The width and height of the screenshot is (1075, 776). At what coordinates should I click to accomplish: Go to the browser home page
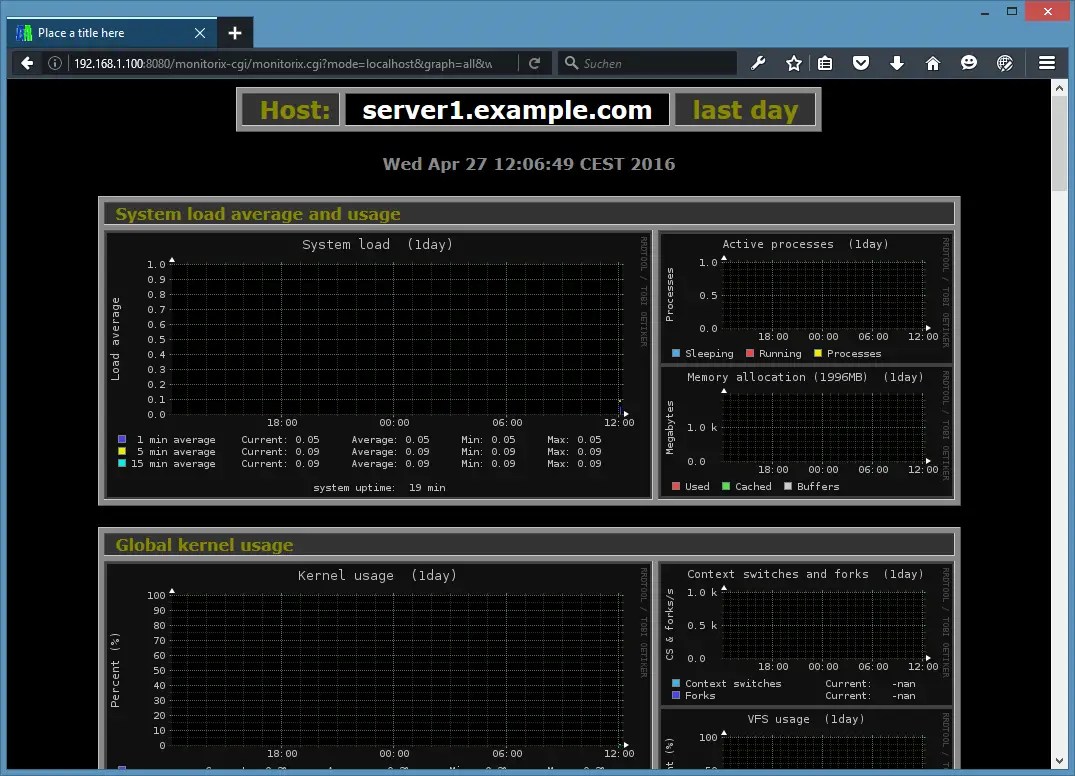point(933,62)
